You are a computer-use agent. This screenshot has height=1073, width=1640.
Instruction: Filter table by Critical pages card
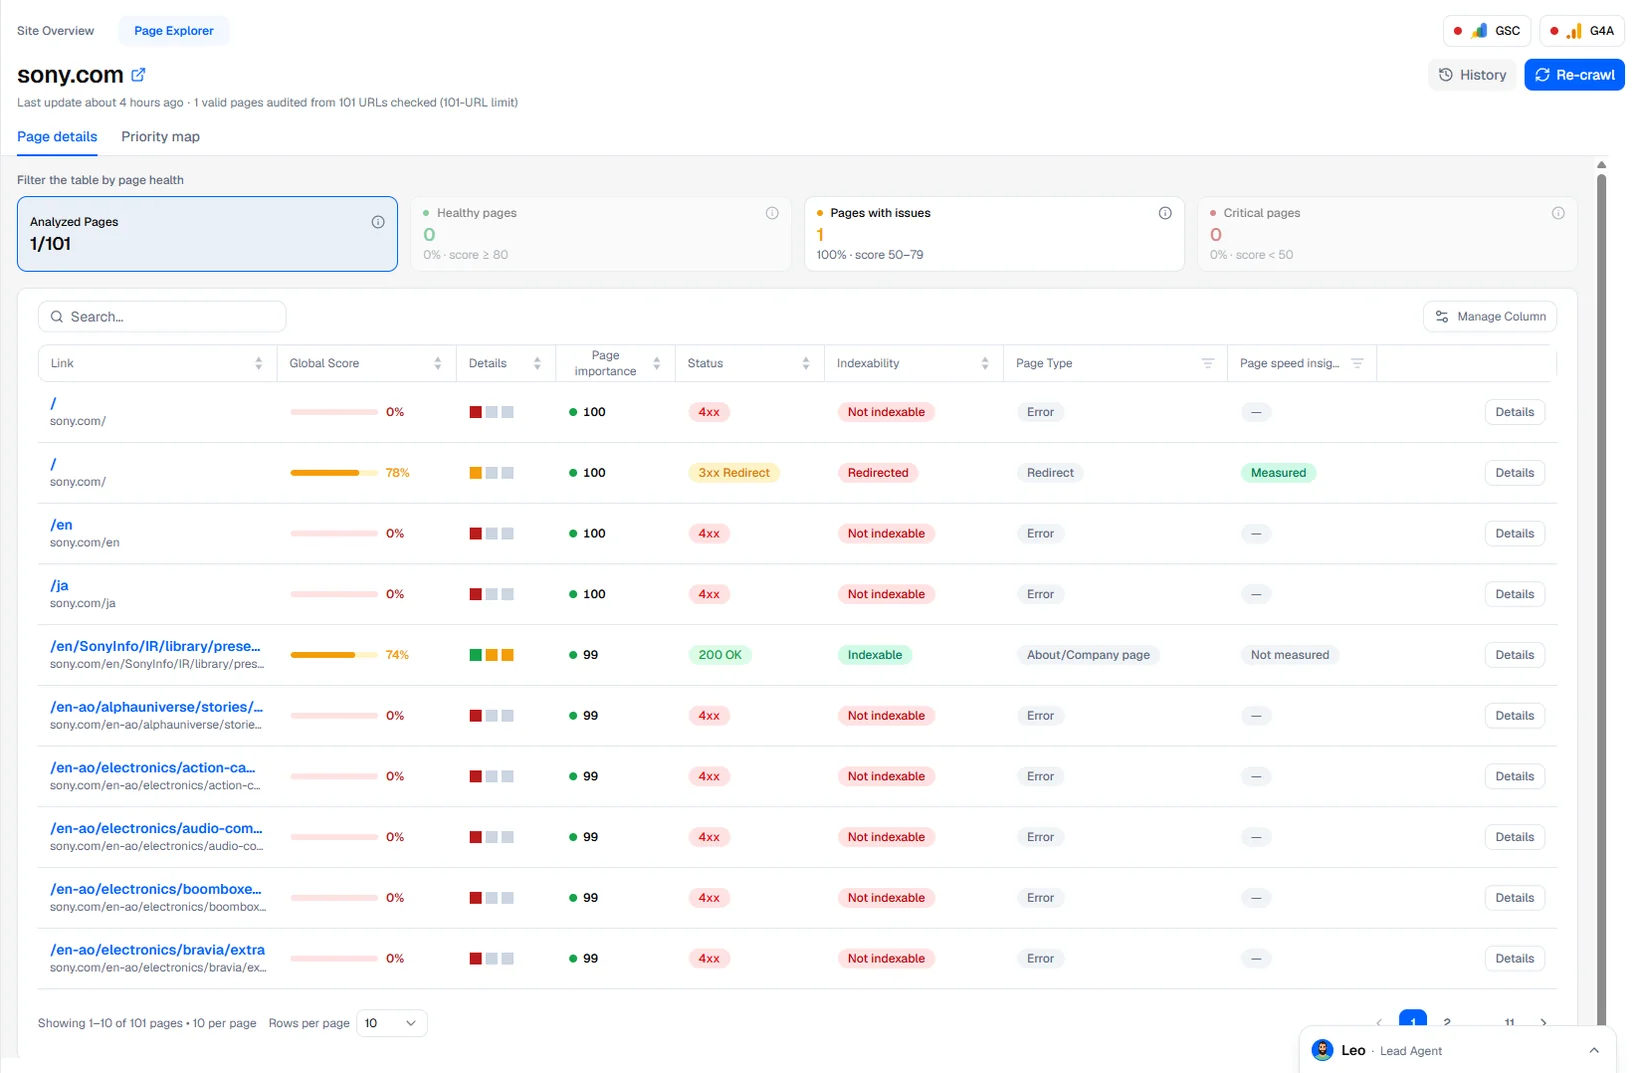point(1387,234)
